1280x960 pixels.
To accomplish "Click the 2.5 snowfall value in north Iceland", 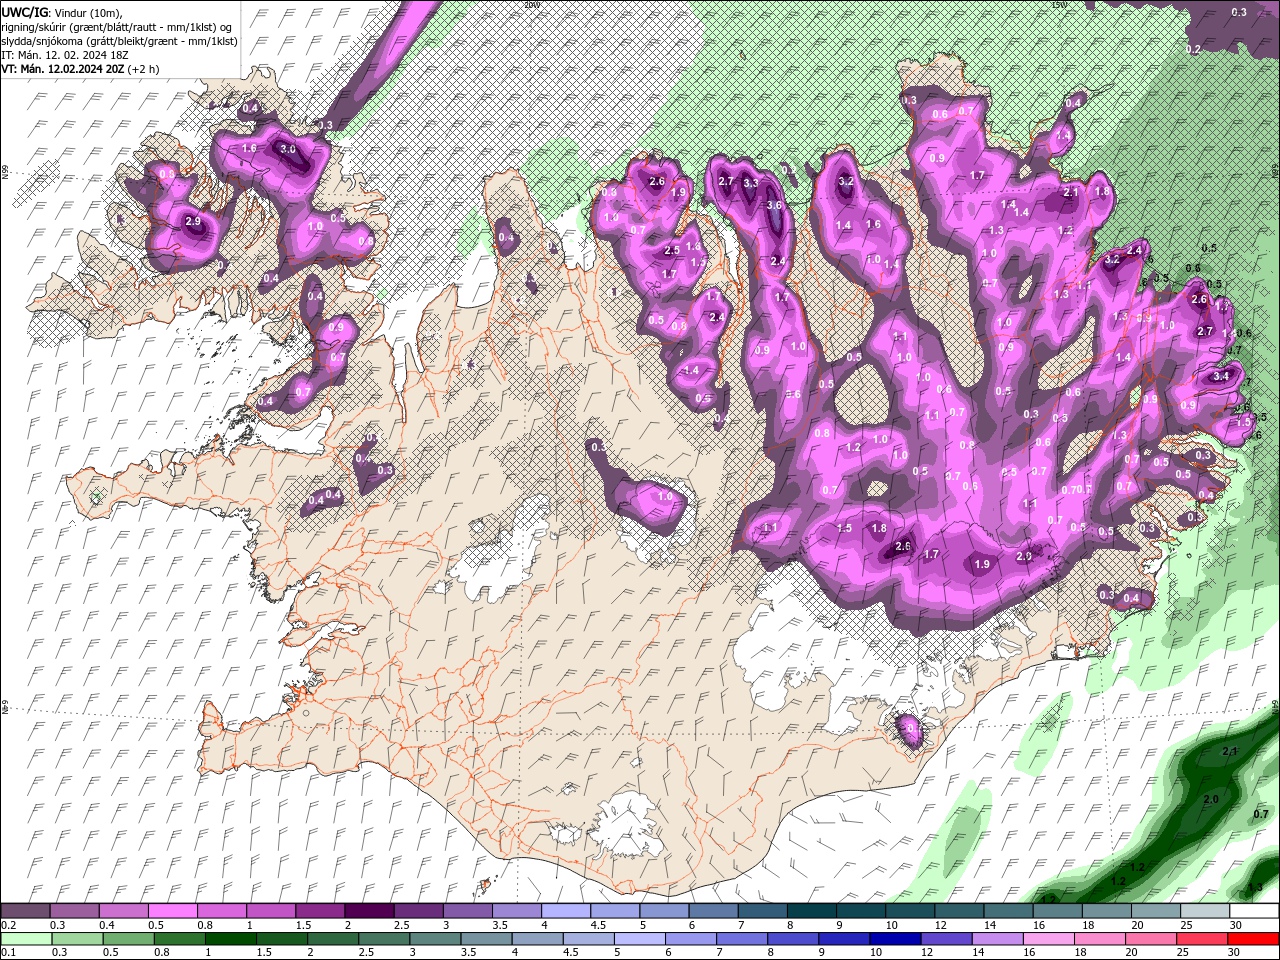I will [x=672, y=250].
